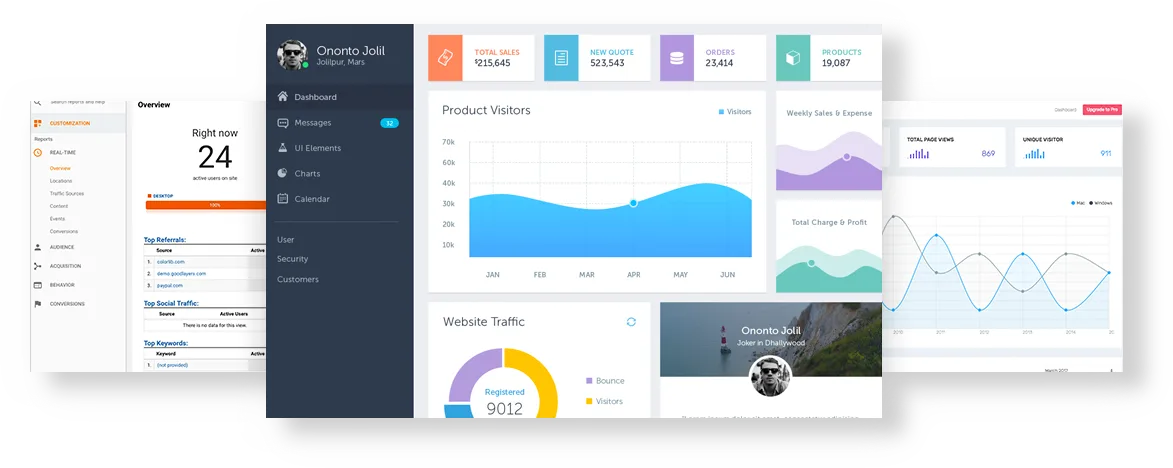Expand Audience in the analytics sidebar
Viewport: 1173px width, 468px height.
click(62, 247)
